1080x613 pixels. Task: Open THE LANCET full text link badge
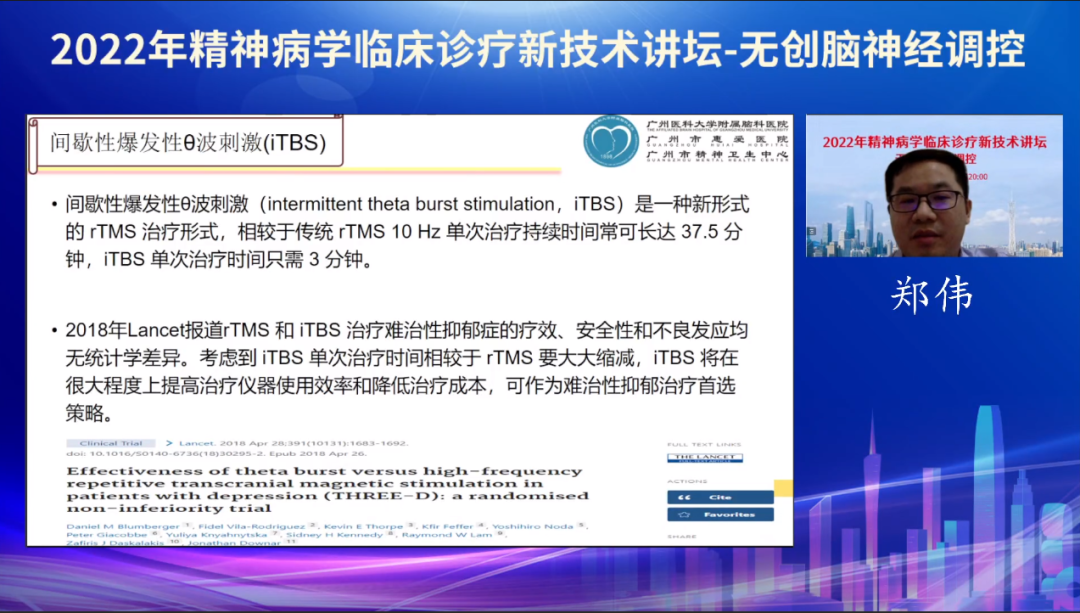point(705,457)
